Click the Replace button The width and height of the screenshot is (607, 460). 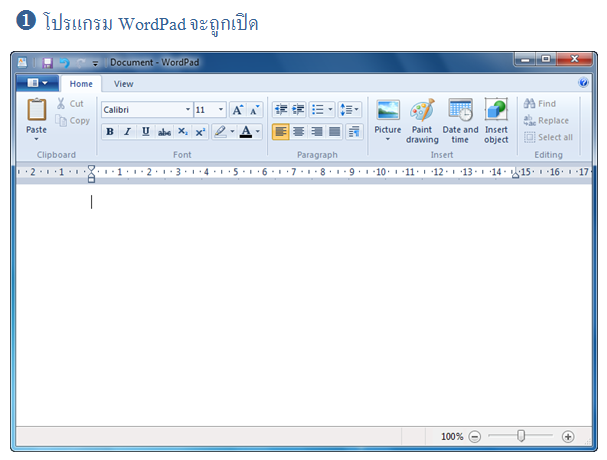click(x=546, y=120)
